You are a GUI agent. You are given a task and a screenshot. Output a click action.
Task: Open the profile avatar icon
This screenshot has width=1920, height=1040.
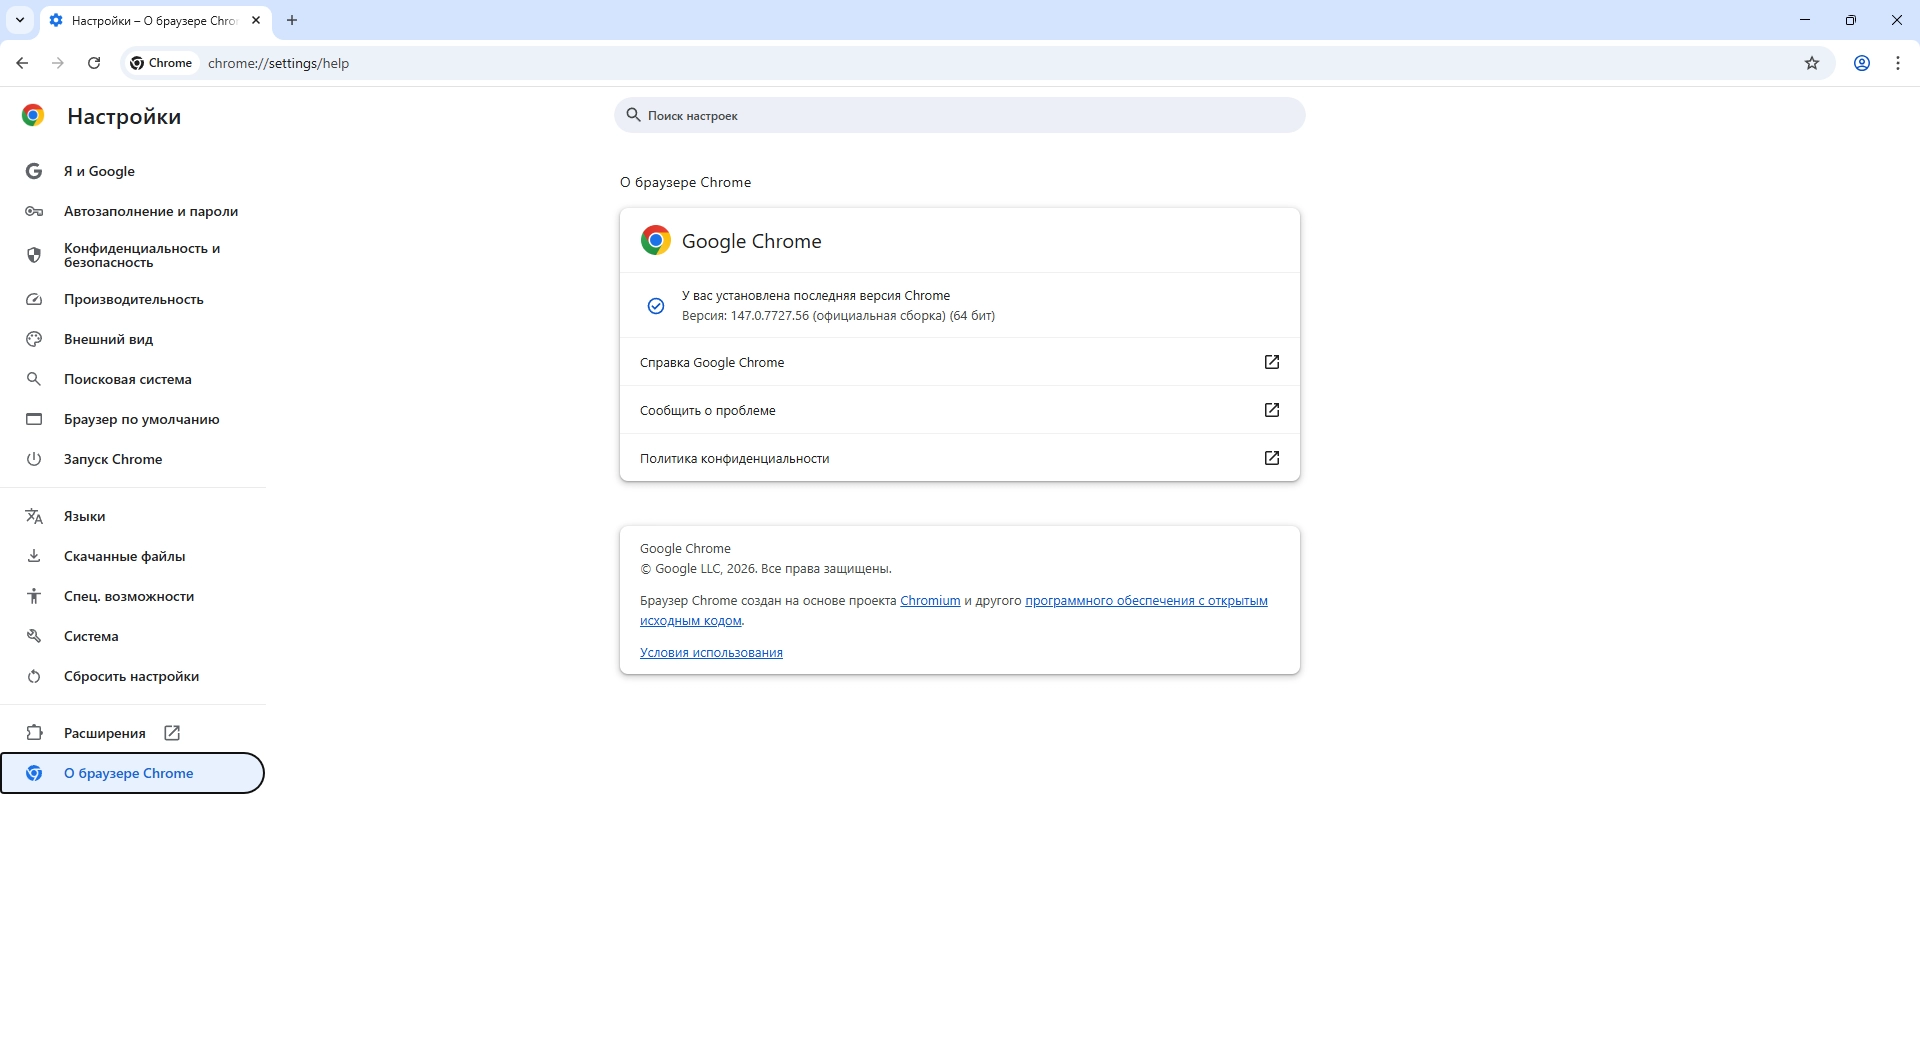tap(1862, 63)
